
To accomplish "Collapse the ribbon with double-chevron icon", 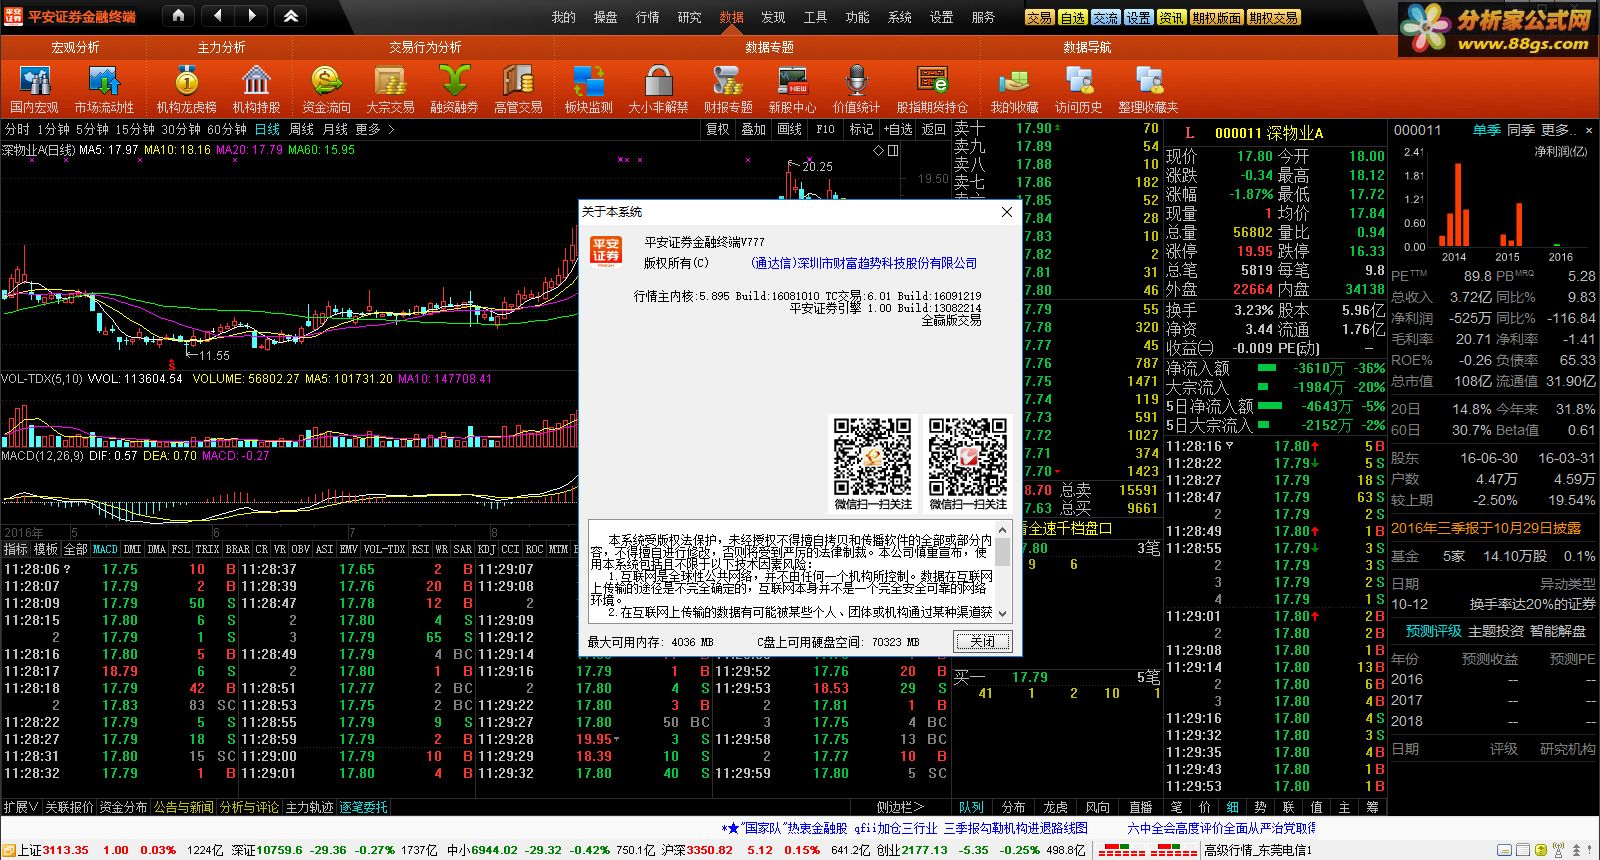I will pyautogui.click(x=290, y=16).
